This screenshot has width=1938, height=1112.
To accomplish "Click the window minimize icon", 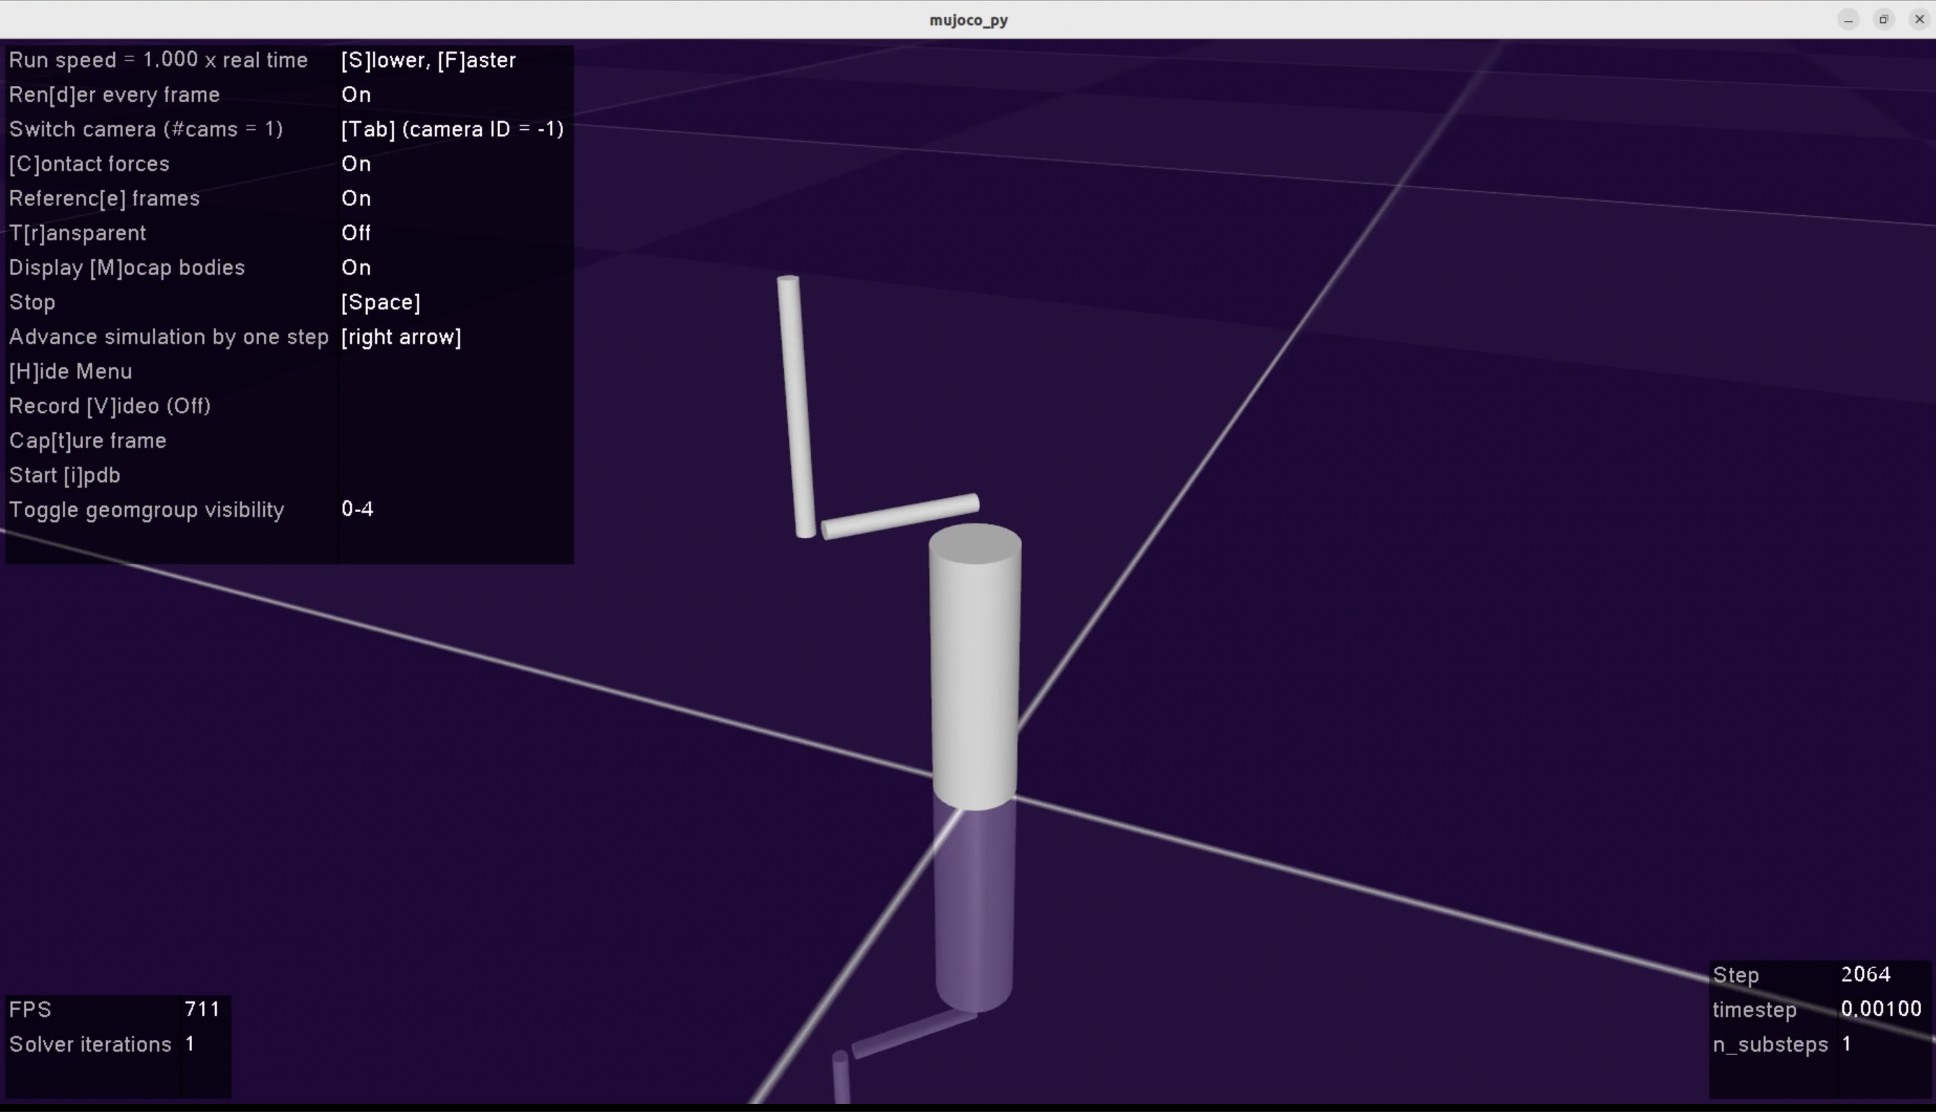I will point(1848,19).
